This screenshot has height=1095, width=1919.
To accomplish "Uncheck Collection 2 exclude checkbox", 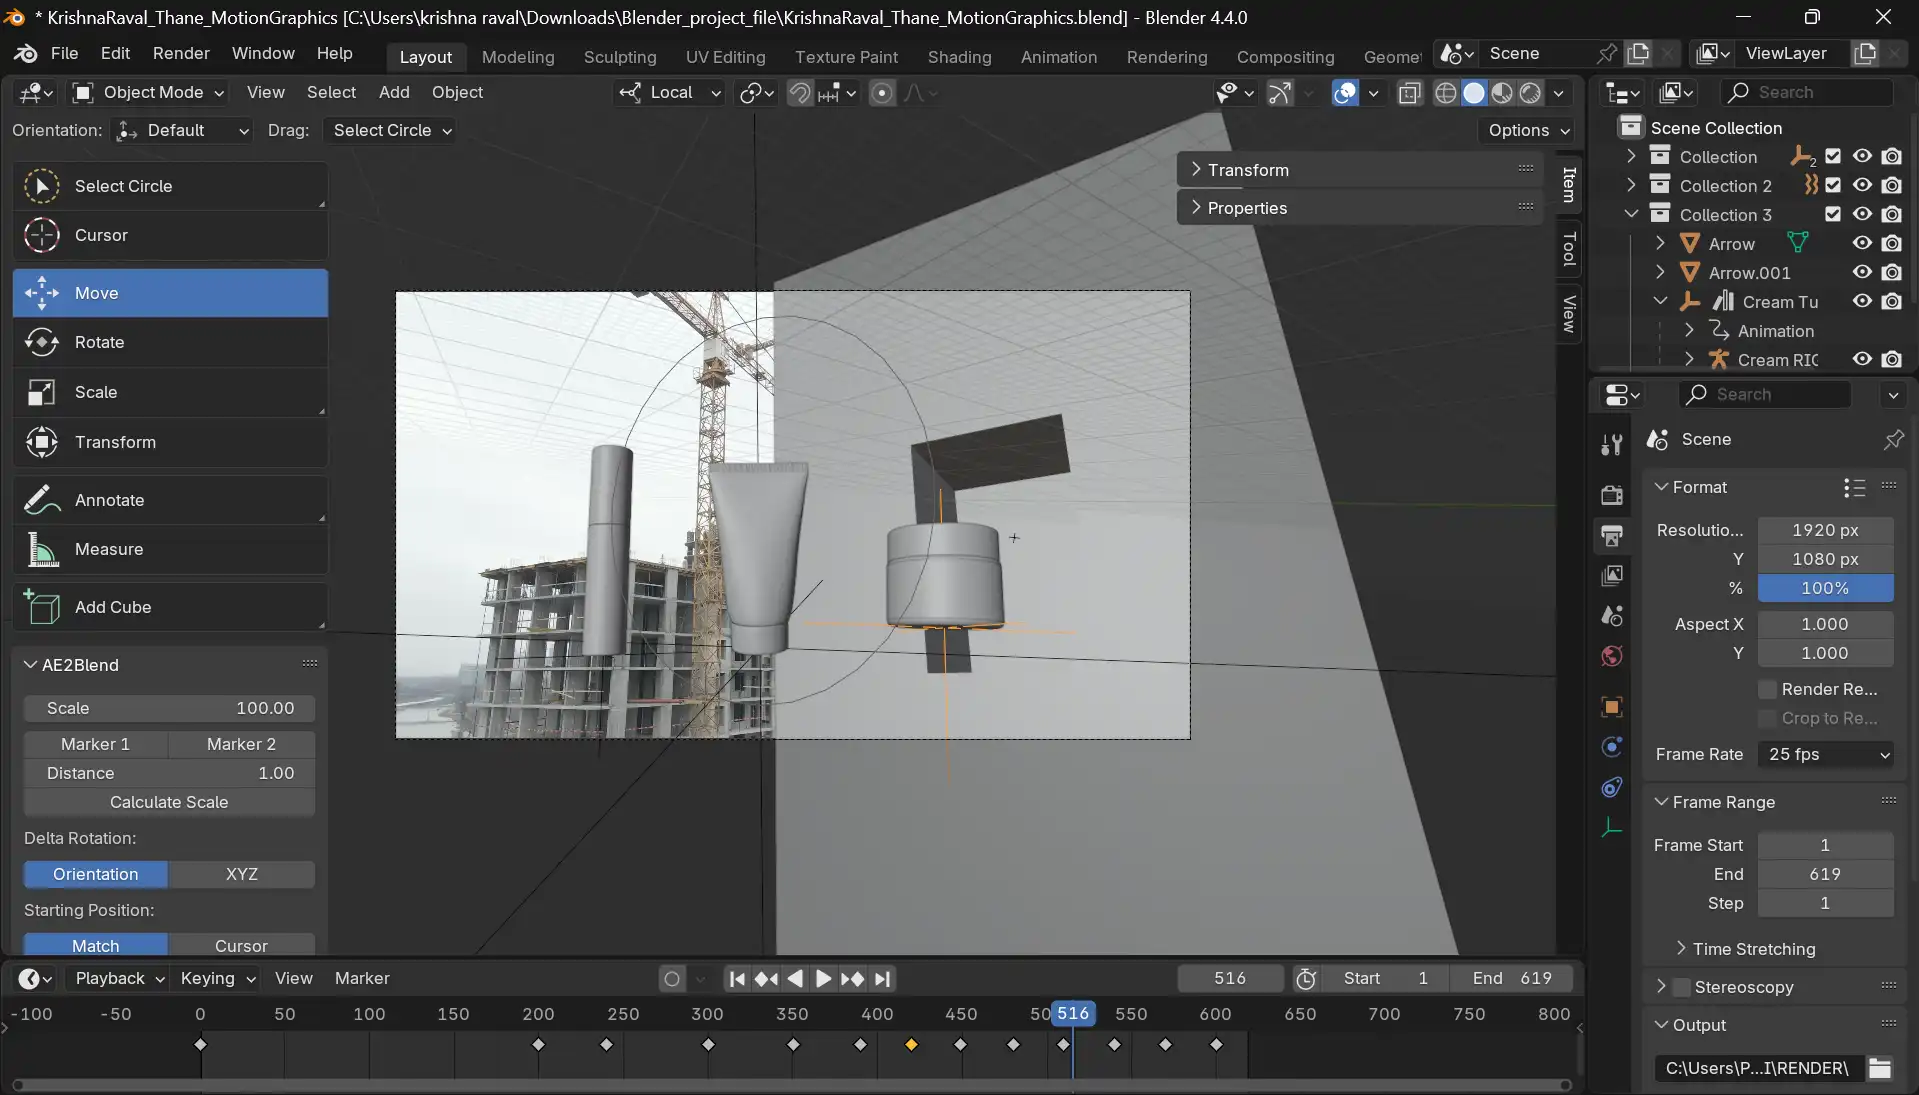I will tap(1833, 185).
